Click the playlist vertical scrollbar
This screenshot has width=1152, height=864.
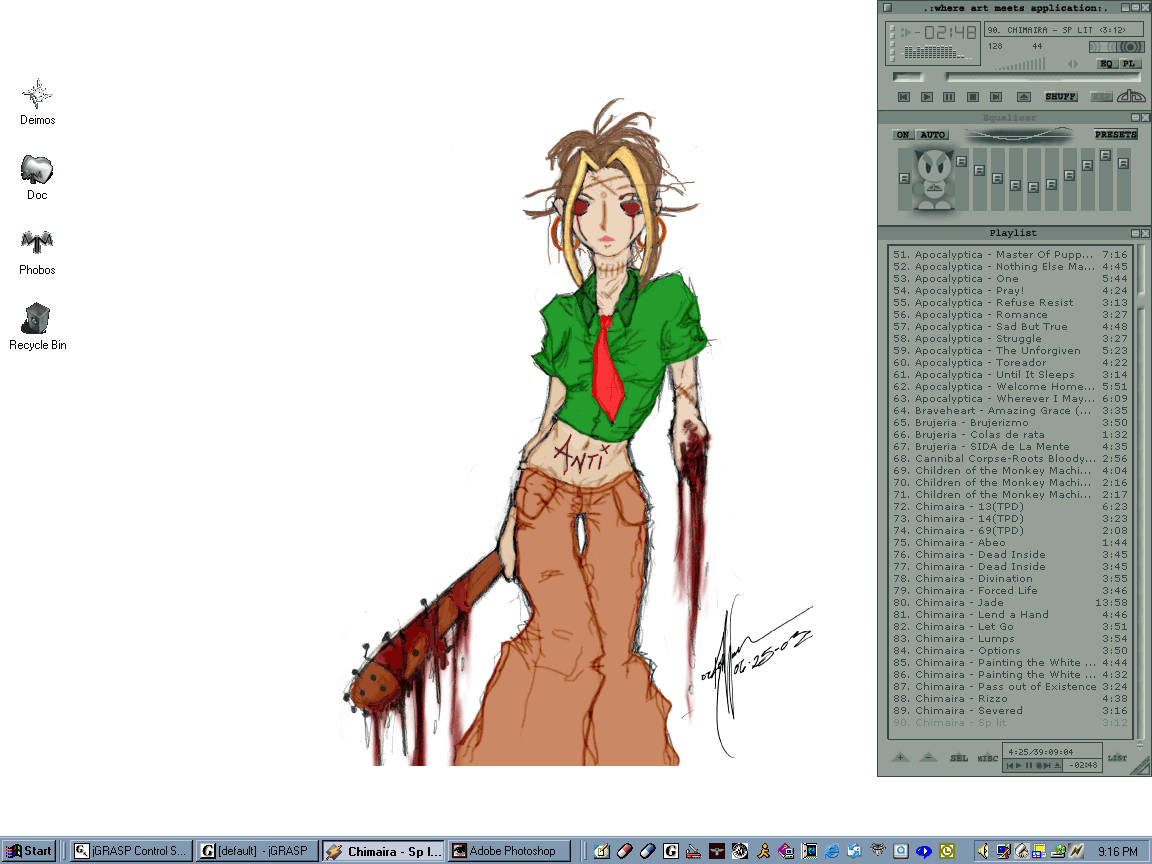coord(1140,492)
